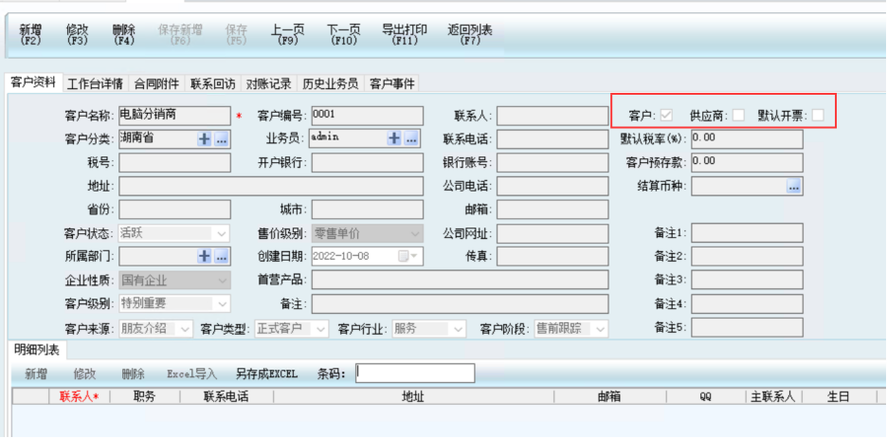Open the 客户阶段 dropdown
The height and width of the screenshot is (438, 887).
pos(600,329)
